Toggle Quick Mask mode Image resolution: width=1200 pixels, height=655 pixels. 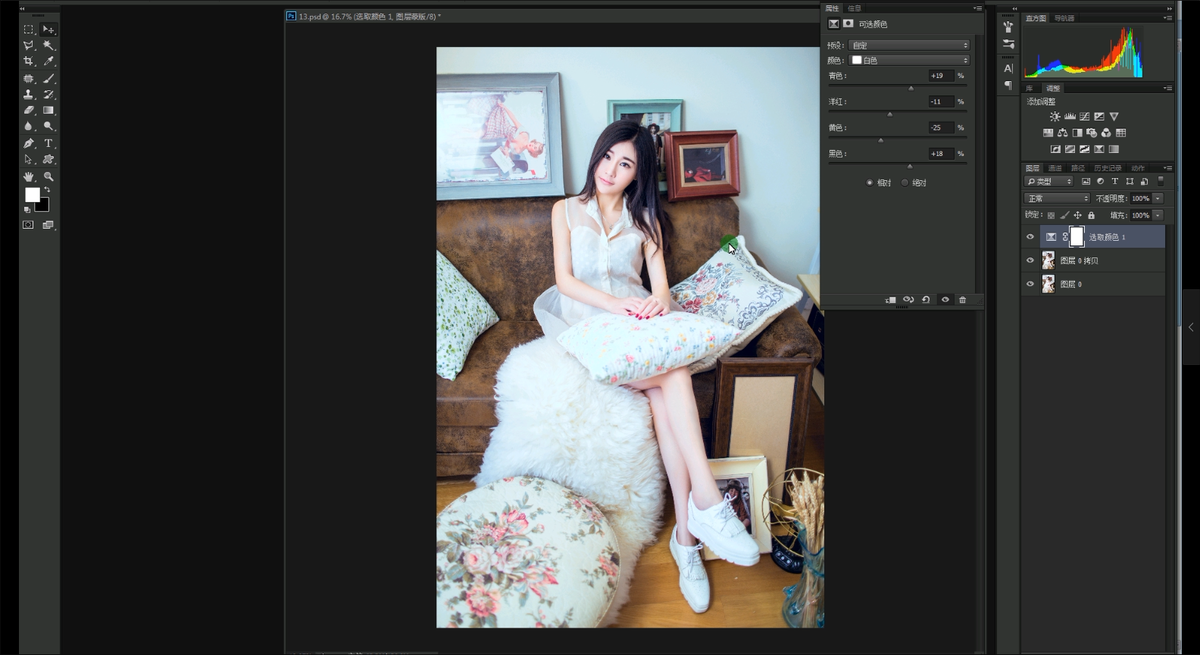29,225
